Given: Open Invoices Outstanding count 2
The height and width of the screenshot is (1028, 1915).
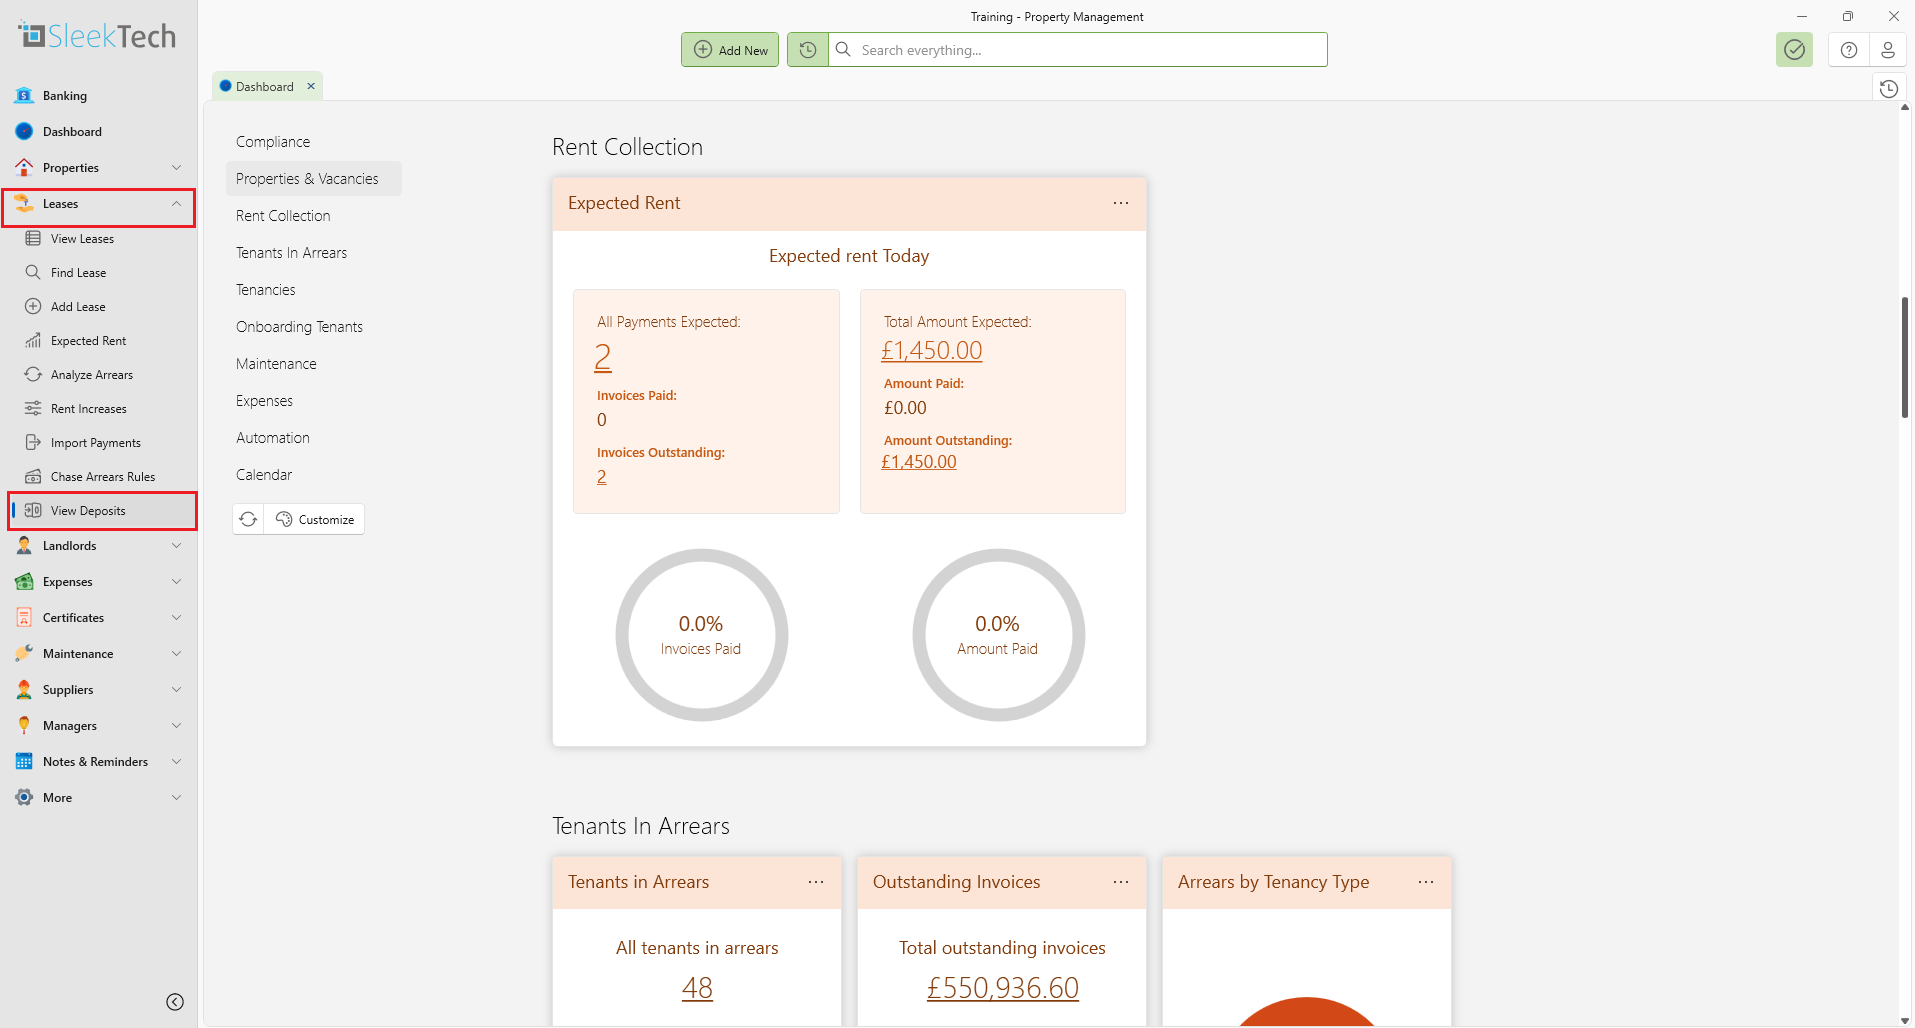Looking at the screenshot, I should (x=602, y=477).
